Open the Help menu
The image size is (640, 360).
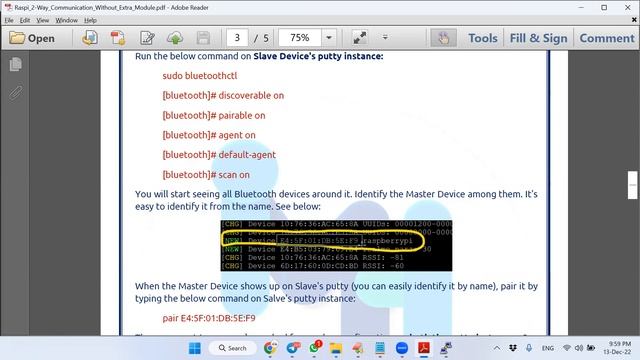[90, 20]
